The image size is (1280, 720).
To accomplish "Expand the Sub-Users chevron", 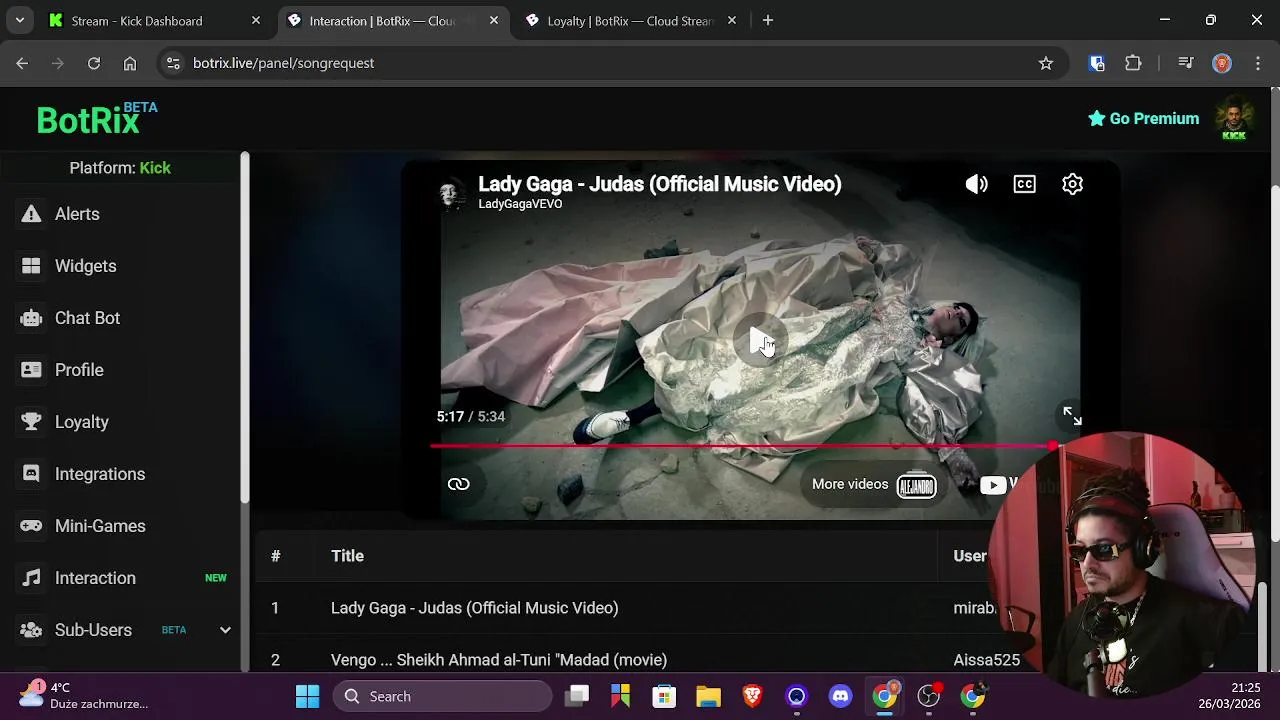I will 225,630.
